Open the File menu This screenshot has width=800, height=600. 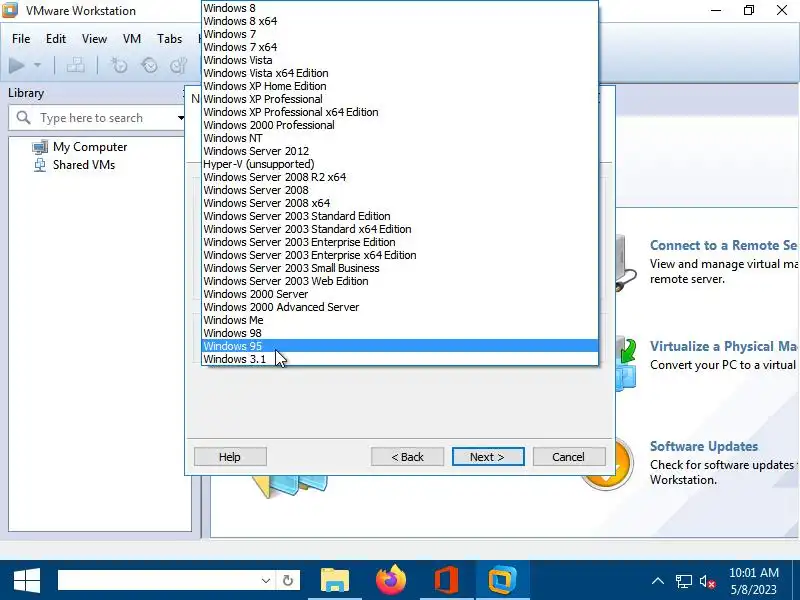coord(21,39)
